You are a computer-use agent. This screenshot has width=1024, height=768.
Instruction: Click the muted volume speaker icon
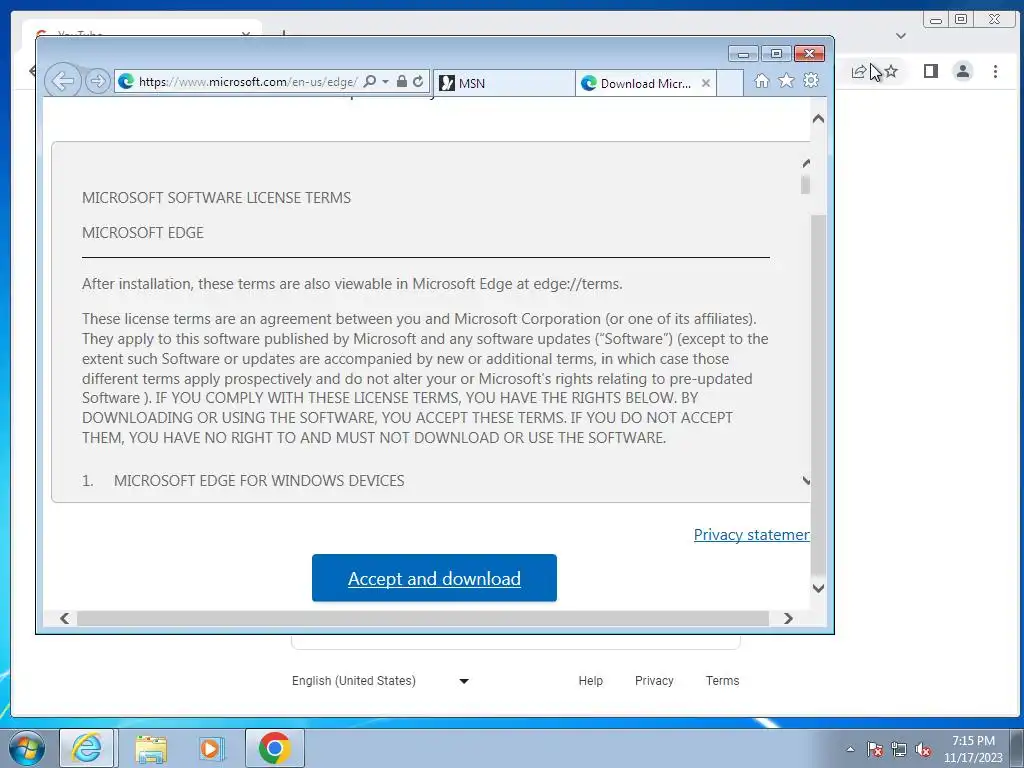[x=923, y=749]
